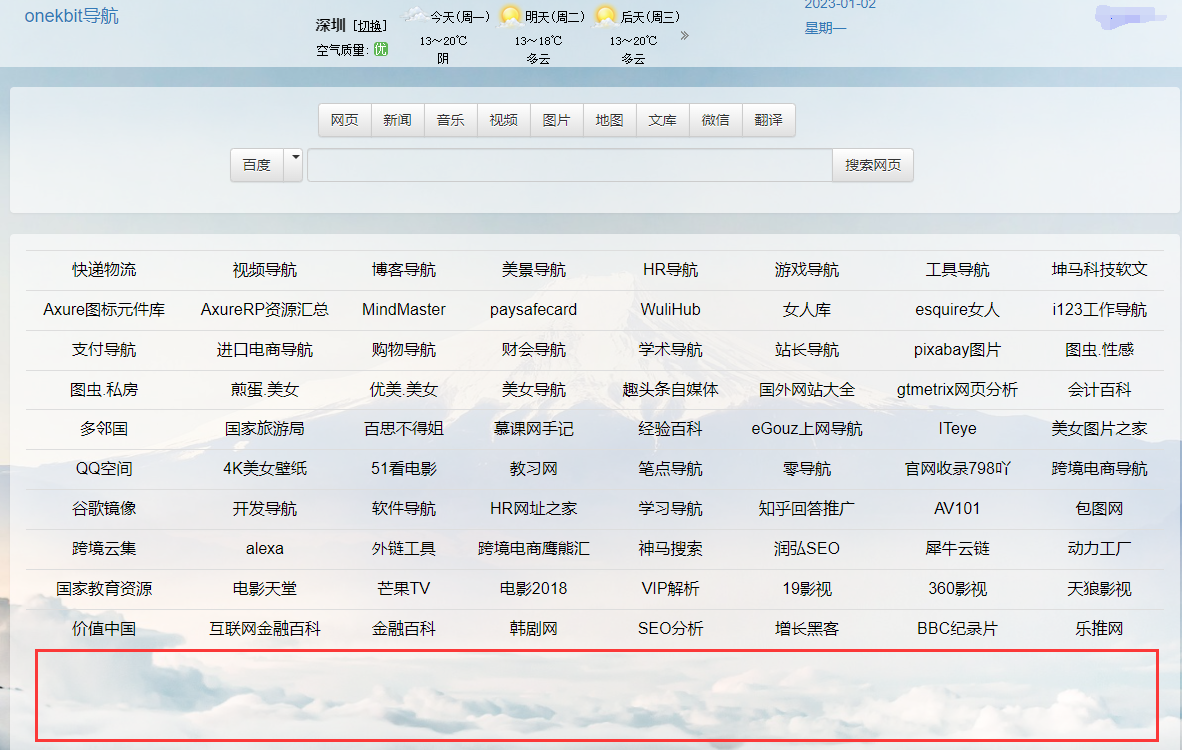Click the 百度 search engine button
The image size is (1182, 750).
pyautogui.click(x=256, y=164)
